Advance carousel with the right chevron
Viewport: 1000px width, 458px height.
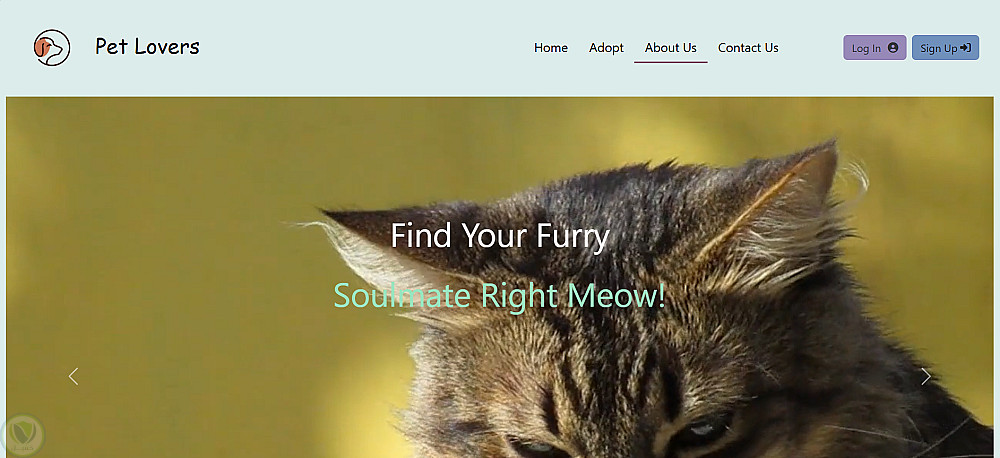click(x=925, y=376)
